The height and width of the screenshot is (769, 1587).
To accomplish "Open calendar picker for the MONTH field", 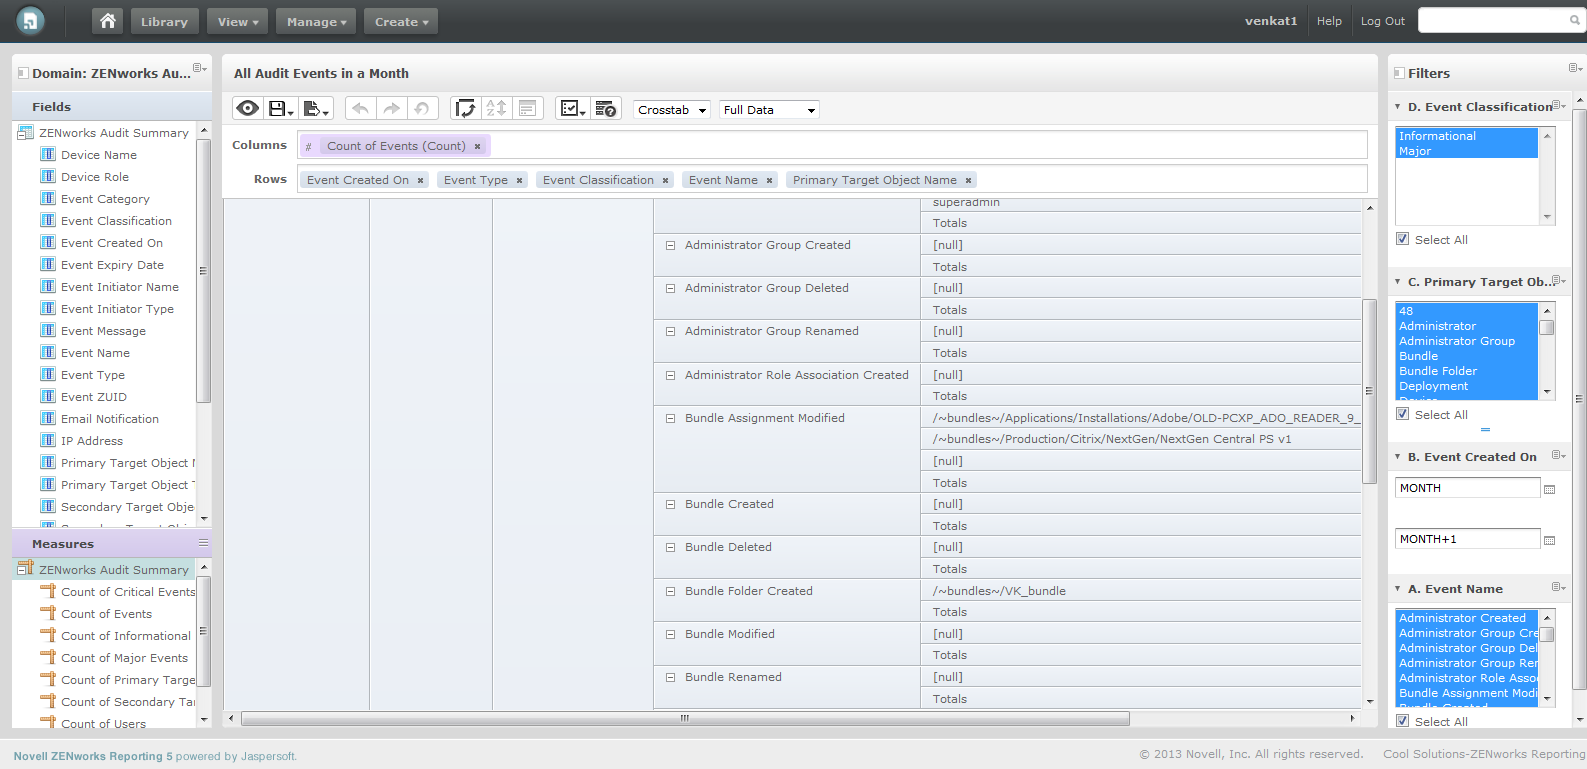I will 1549,489.
